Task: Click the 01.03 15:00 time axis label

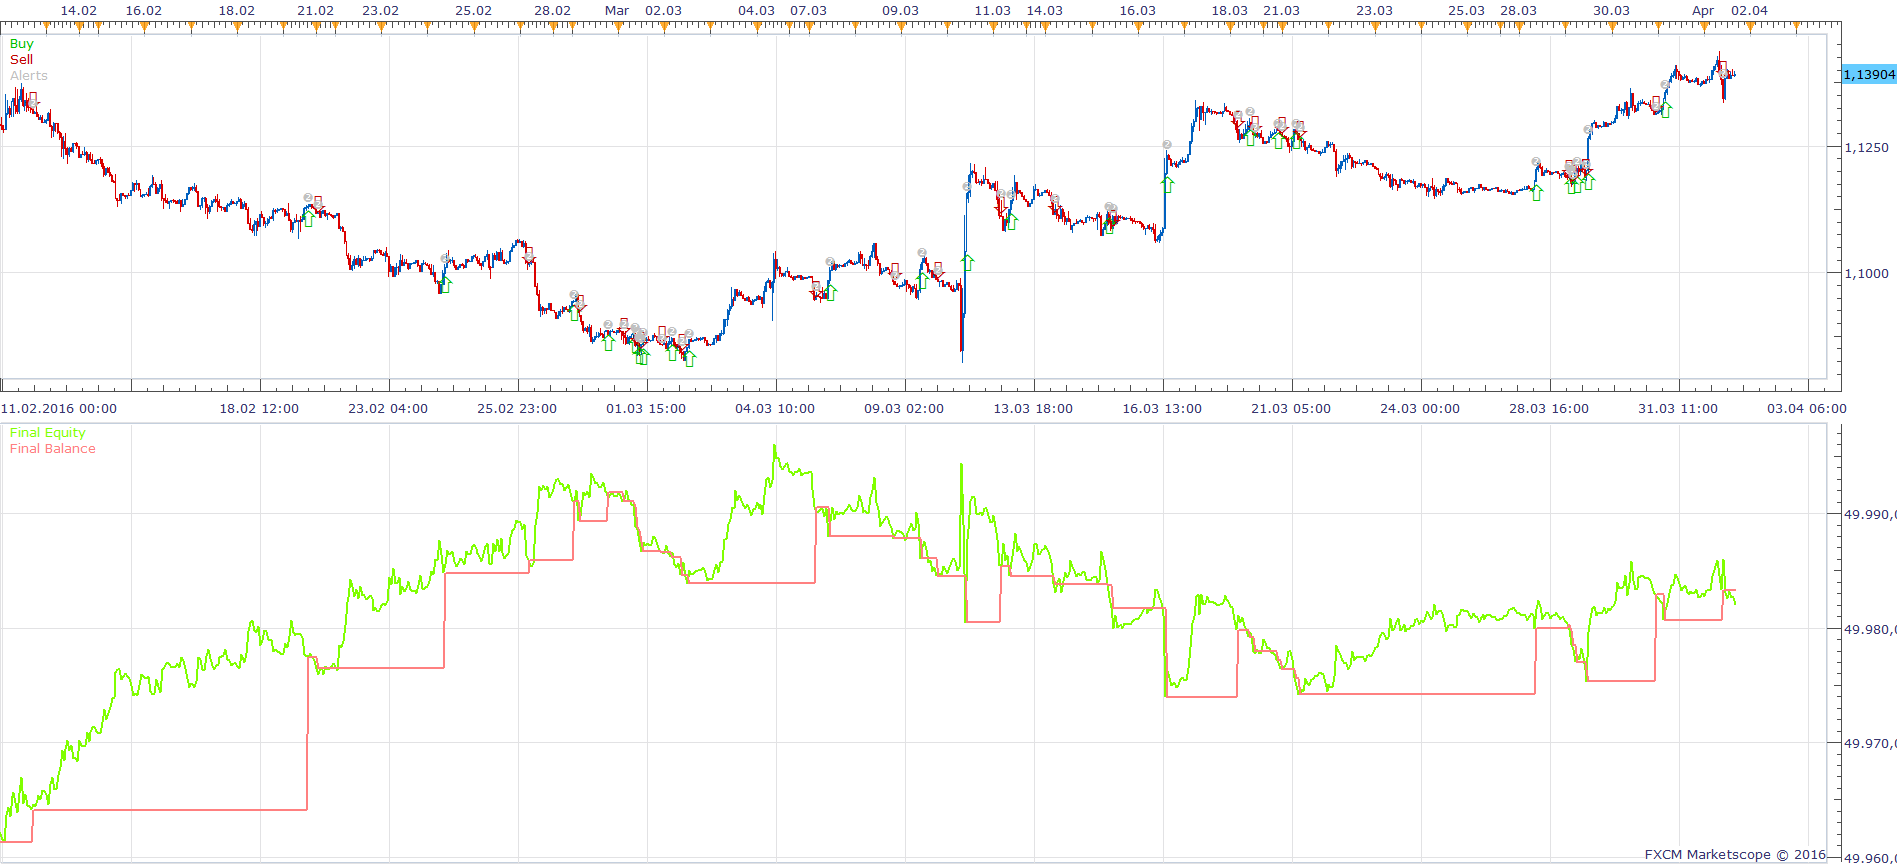Action: click(646, 409)
